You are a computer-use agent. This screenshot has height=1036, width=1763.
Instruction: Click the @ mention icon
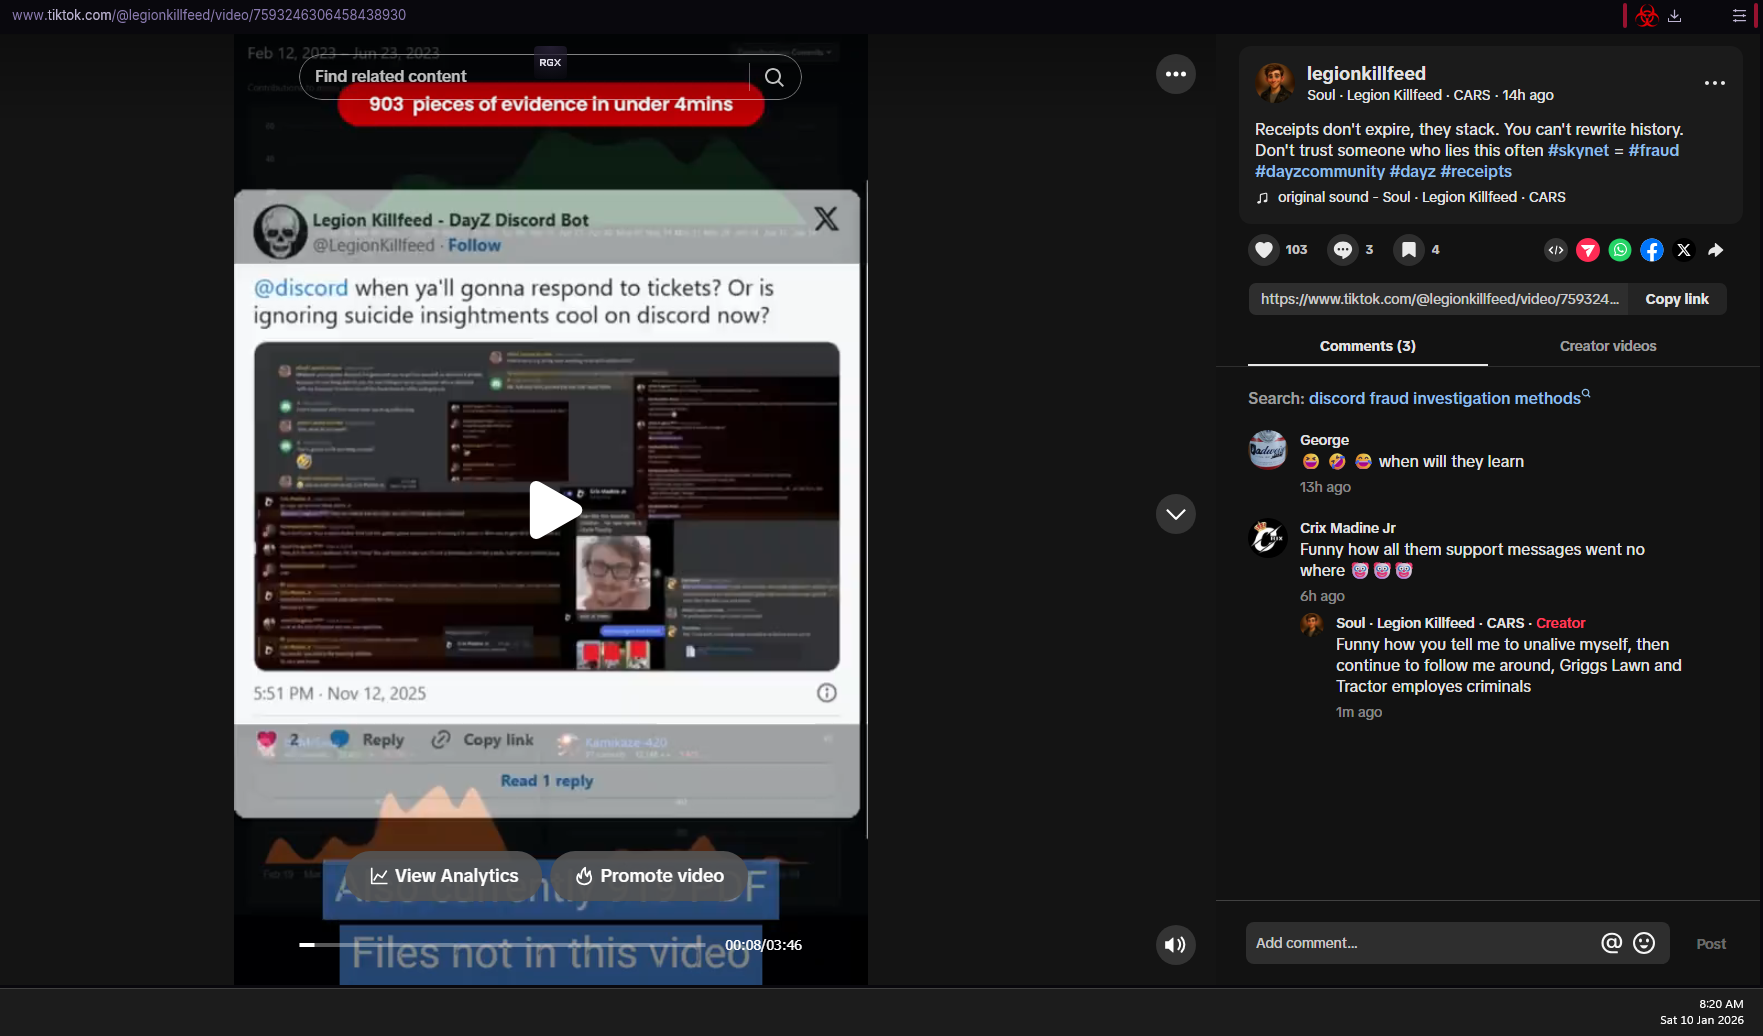pos(1611,943)
